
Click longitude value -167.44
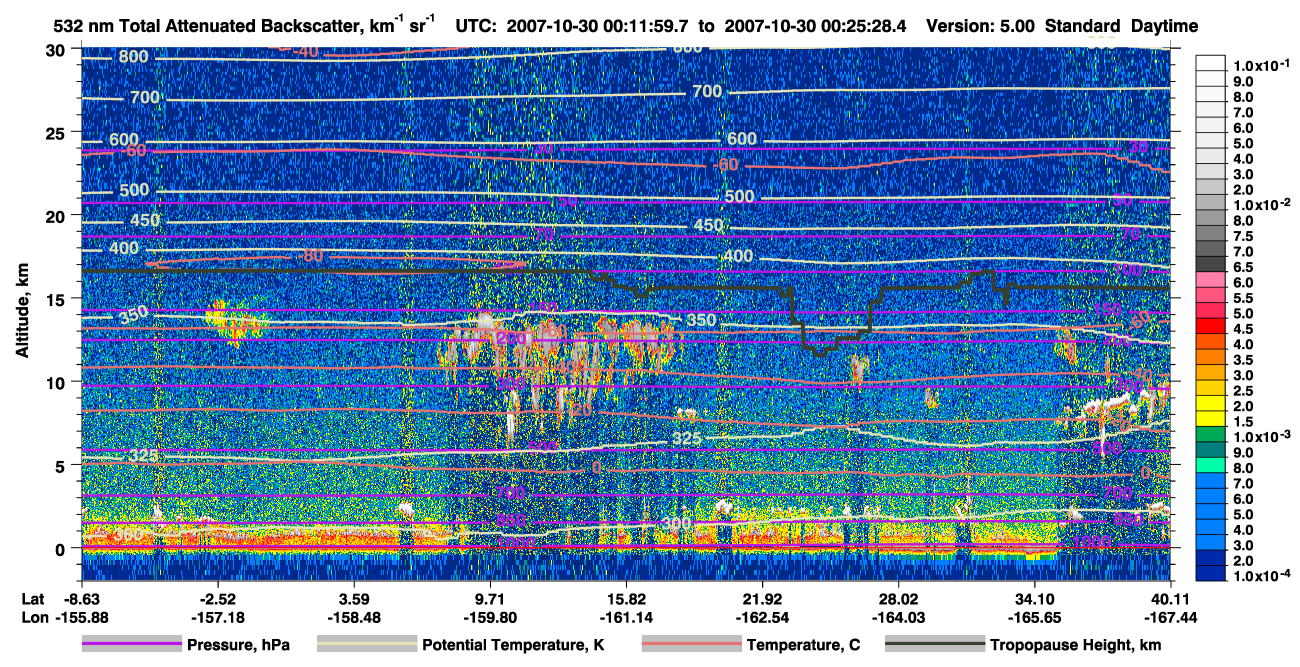pos(1170,617)
